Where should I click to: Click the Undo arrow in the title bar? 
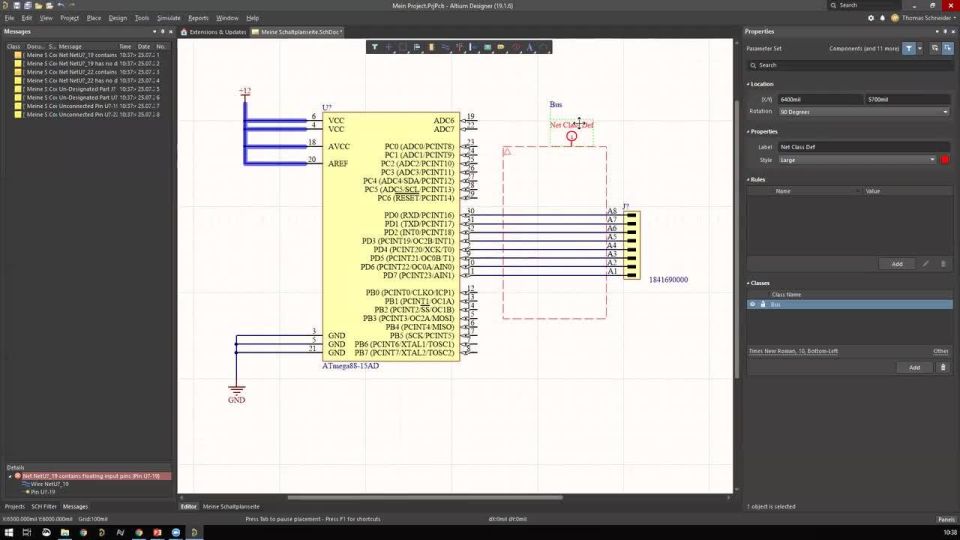click(61, 6)
